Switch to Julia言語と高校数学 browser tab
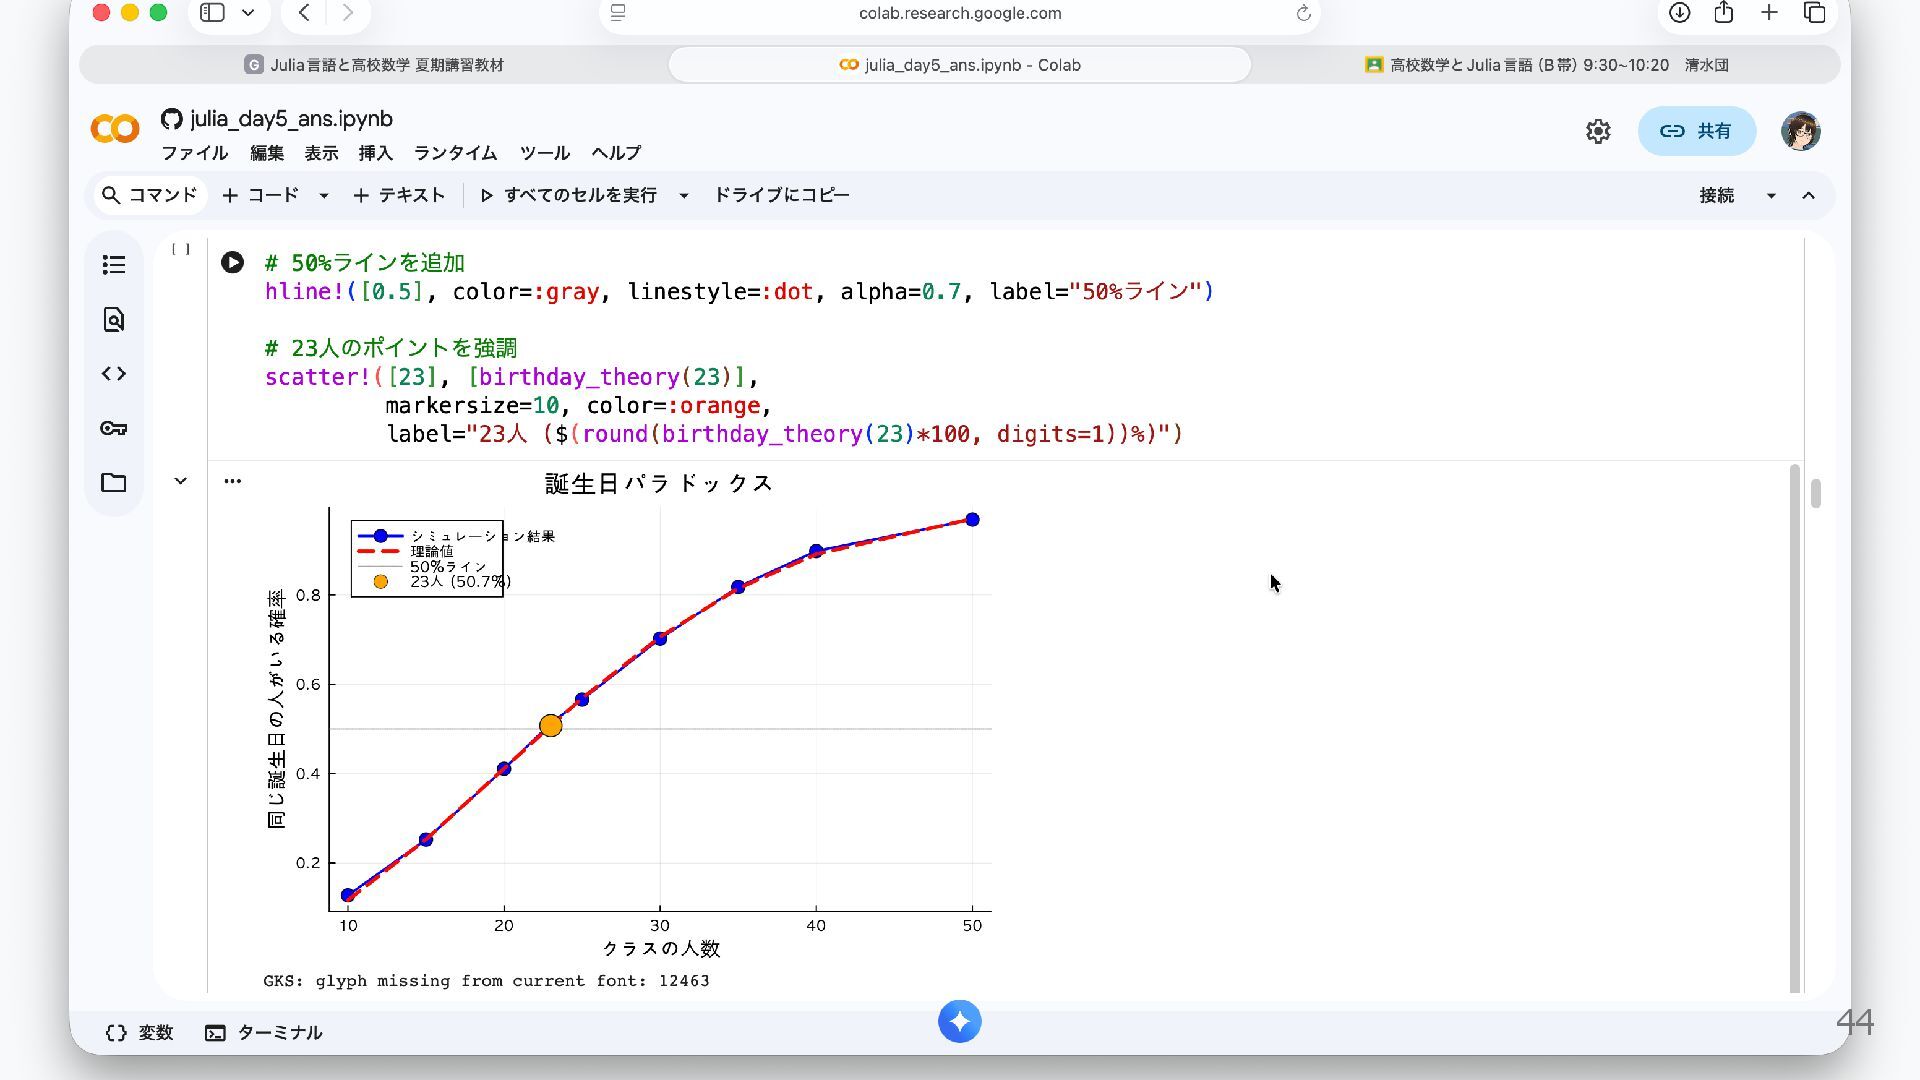The height and width of the screenshot is (1080, 1920). (374, 65)
